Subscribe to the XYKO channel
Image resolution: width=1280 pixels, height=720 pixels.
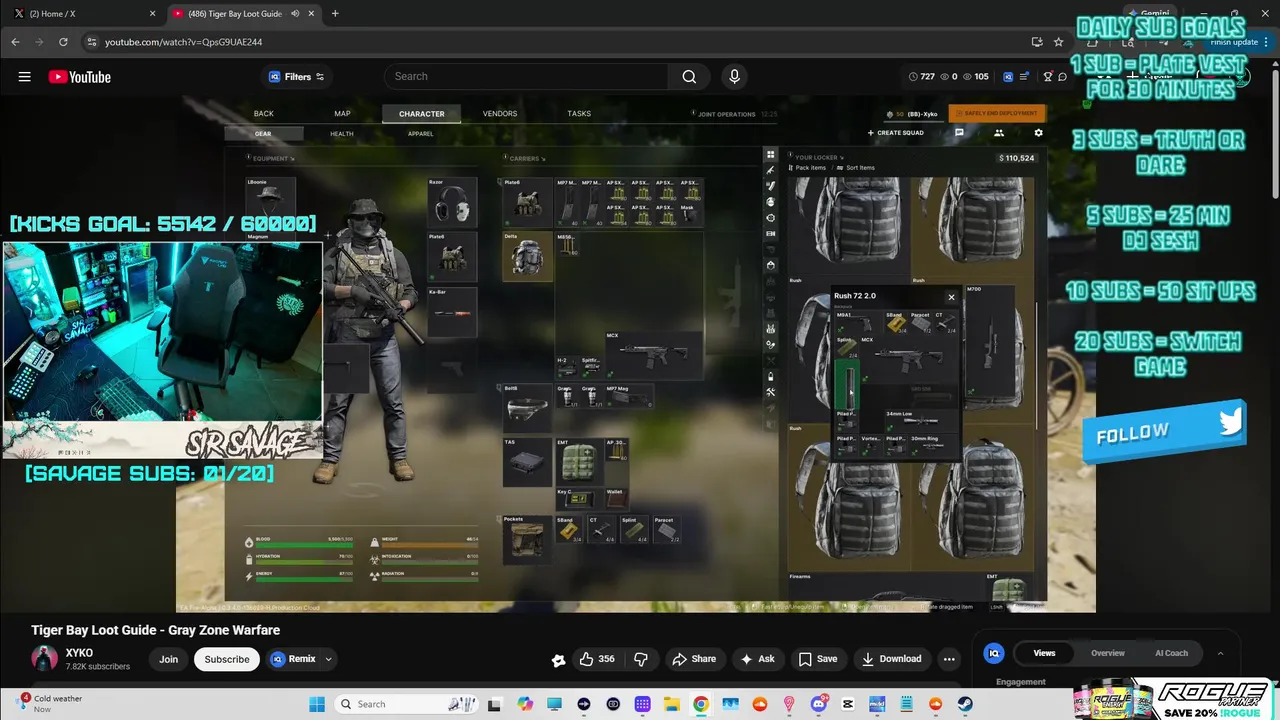pyautogui.click(x=227, y=659)
